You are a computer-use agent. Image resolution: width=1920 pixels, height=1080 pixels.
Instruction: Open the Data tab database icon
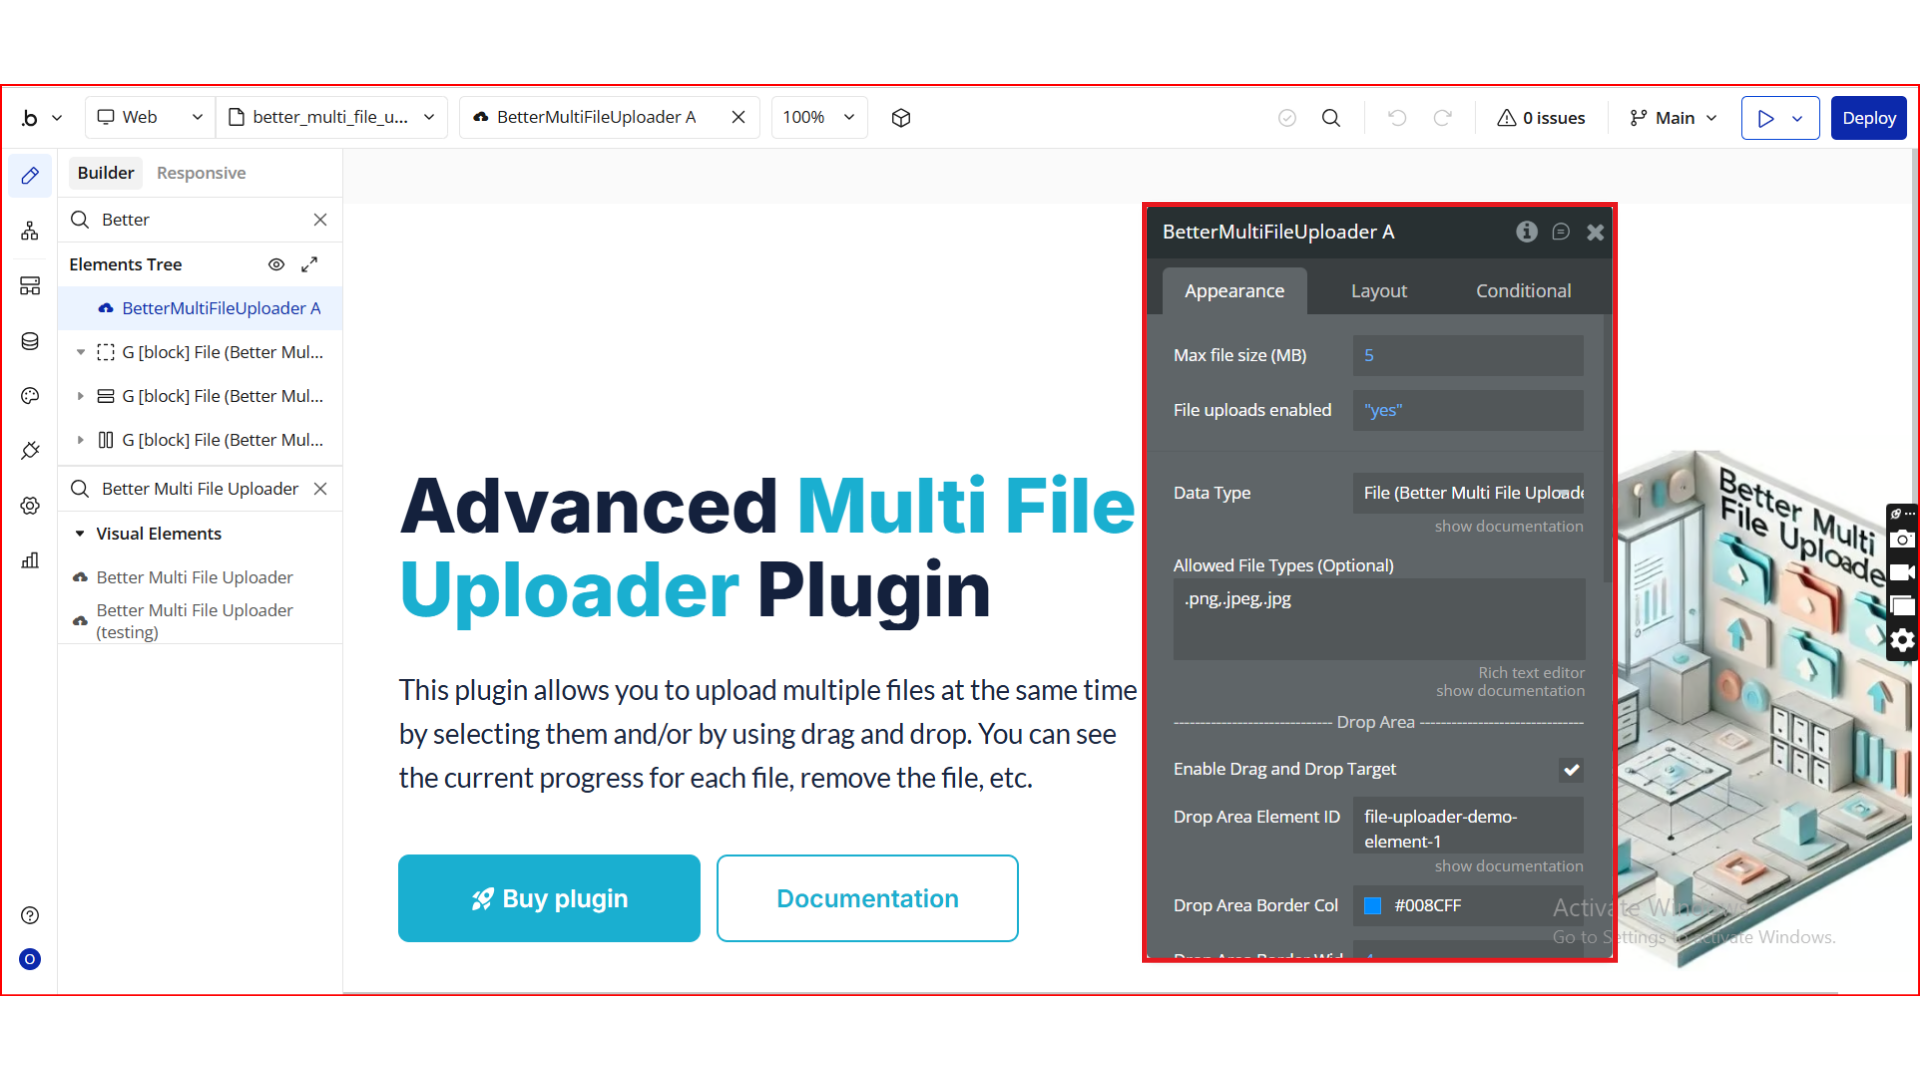30,341
